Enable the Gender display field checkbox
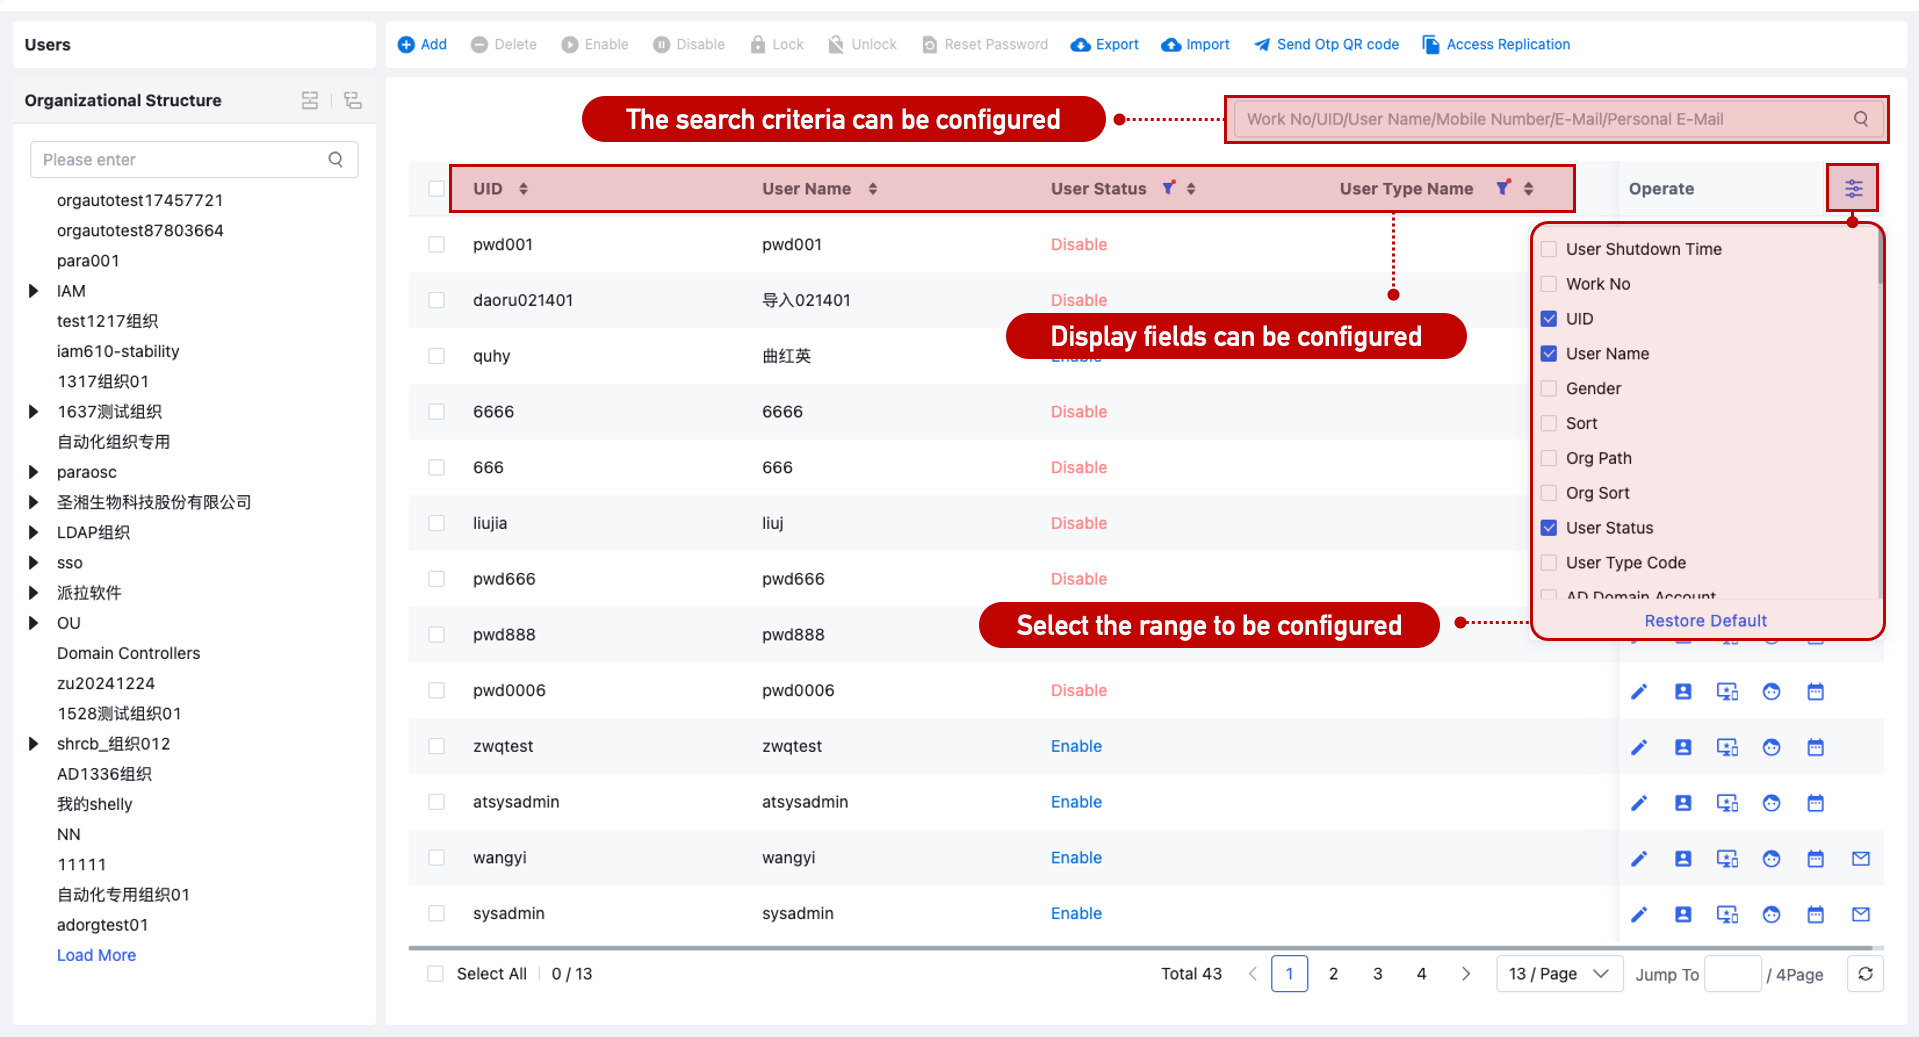This screenshot has width=1919, height=1037. [1548, 388]
